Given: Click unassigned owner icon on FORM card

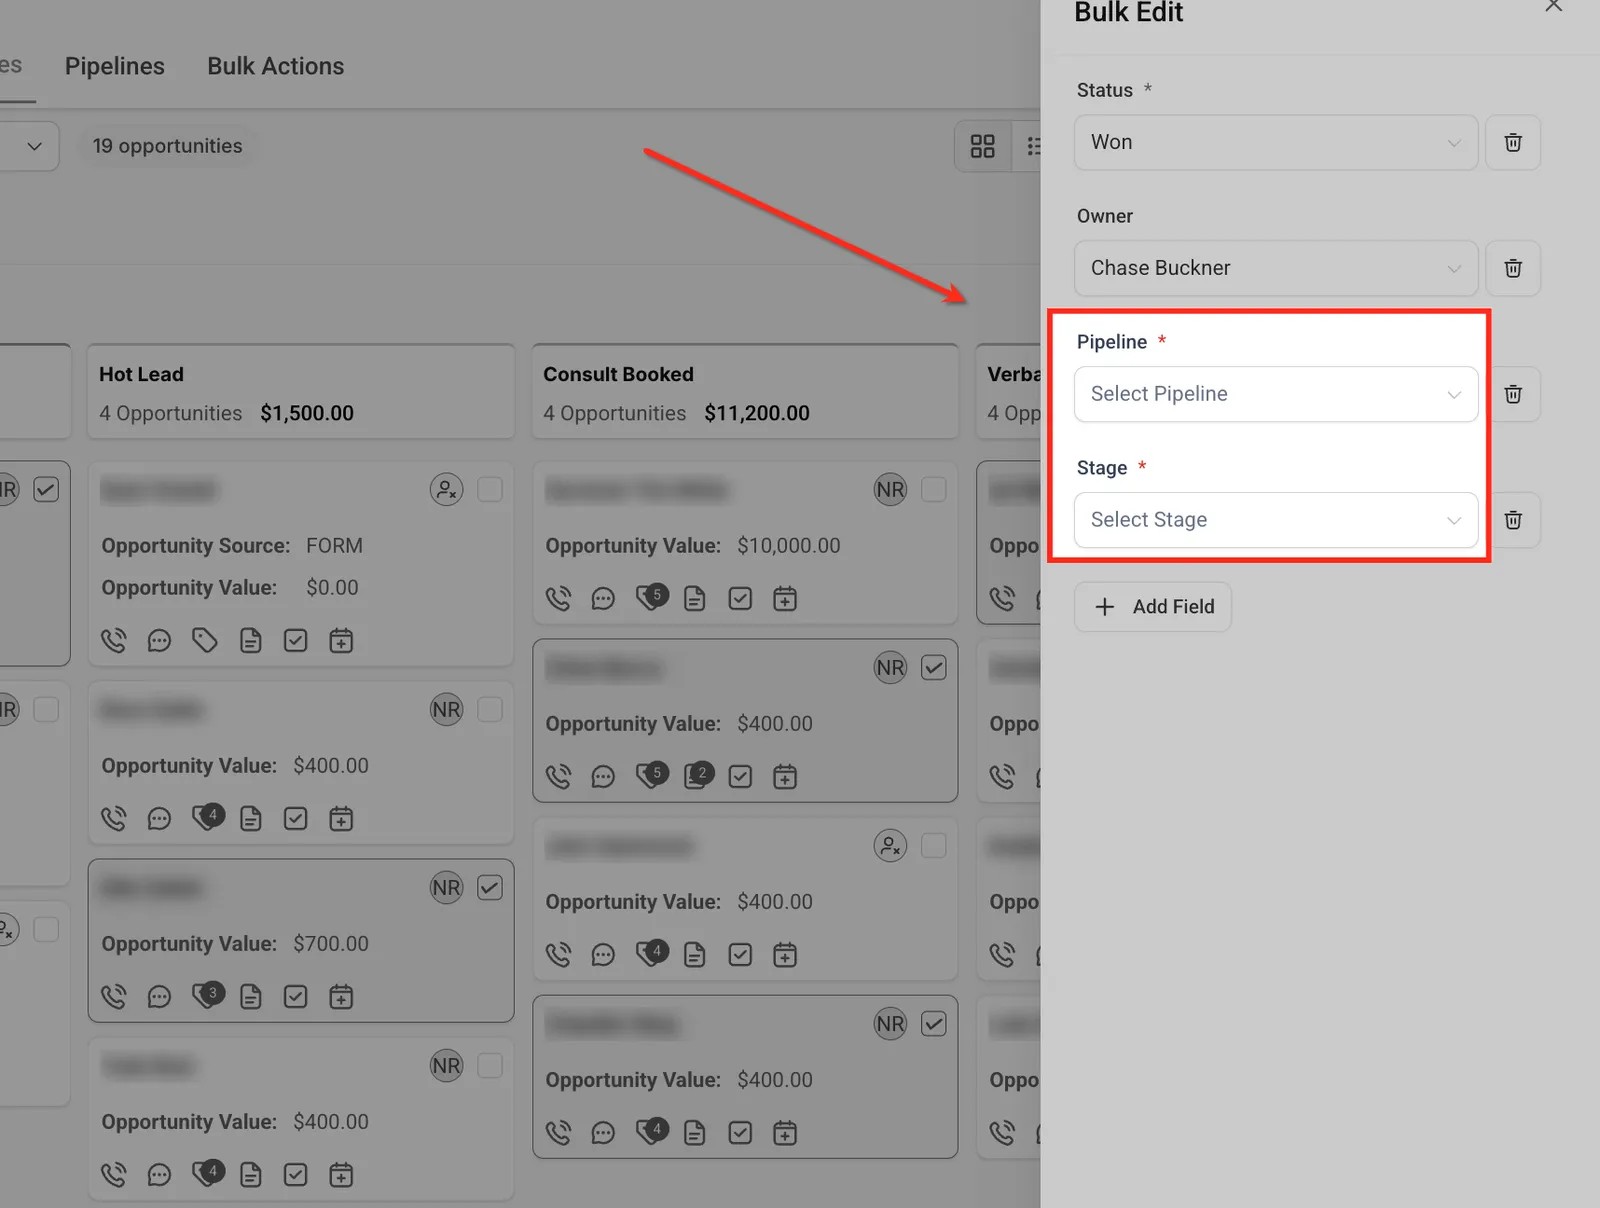Looking at the screenshot, I should pyautogui.click(x=446, y=490).
